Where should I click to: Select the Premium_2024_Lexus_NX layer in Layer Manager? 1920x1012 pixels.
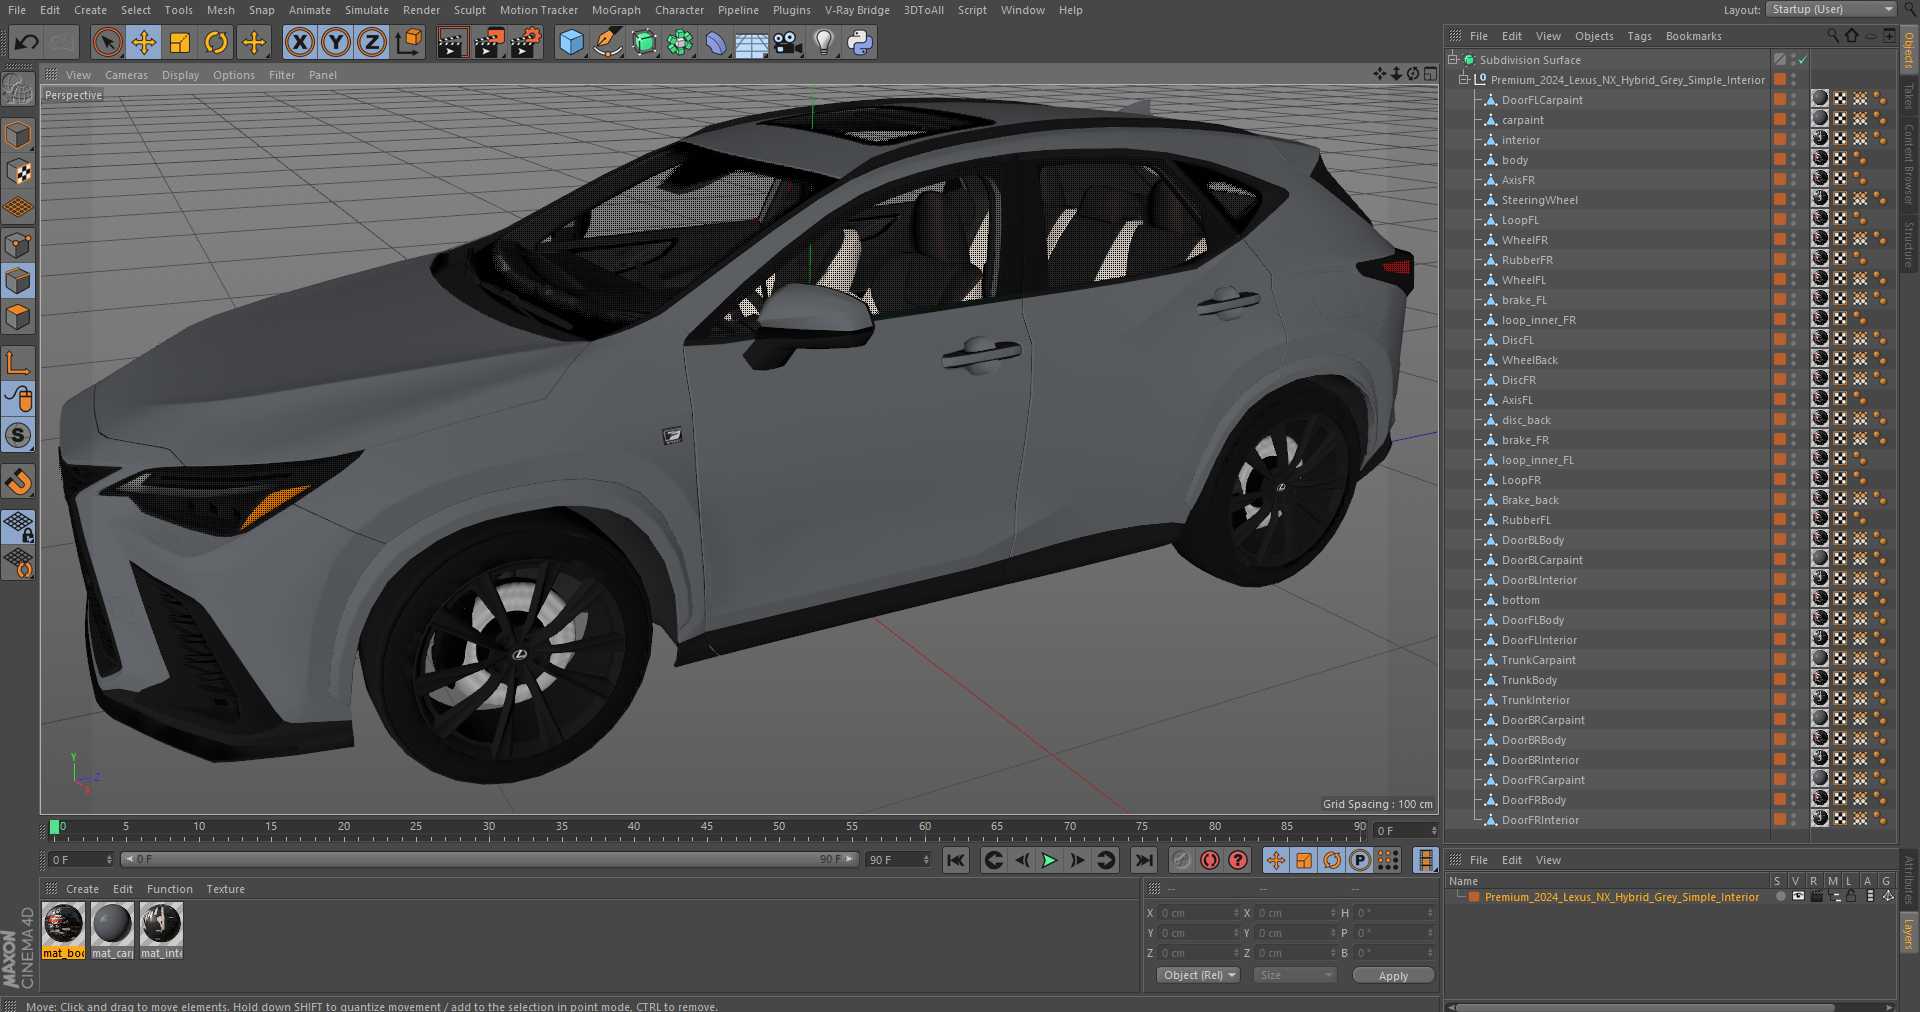tap(1621, 897)
